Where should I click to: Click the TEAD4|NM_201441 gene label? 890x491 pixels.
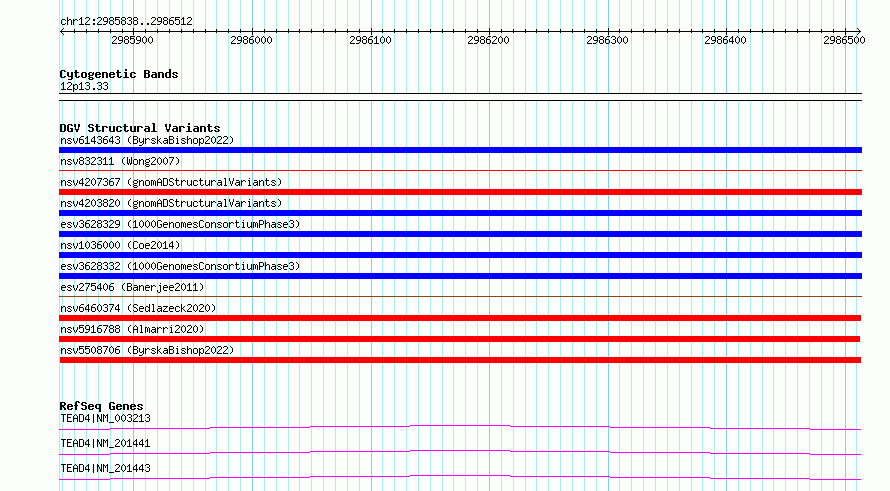(x=105, y=443)
